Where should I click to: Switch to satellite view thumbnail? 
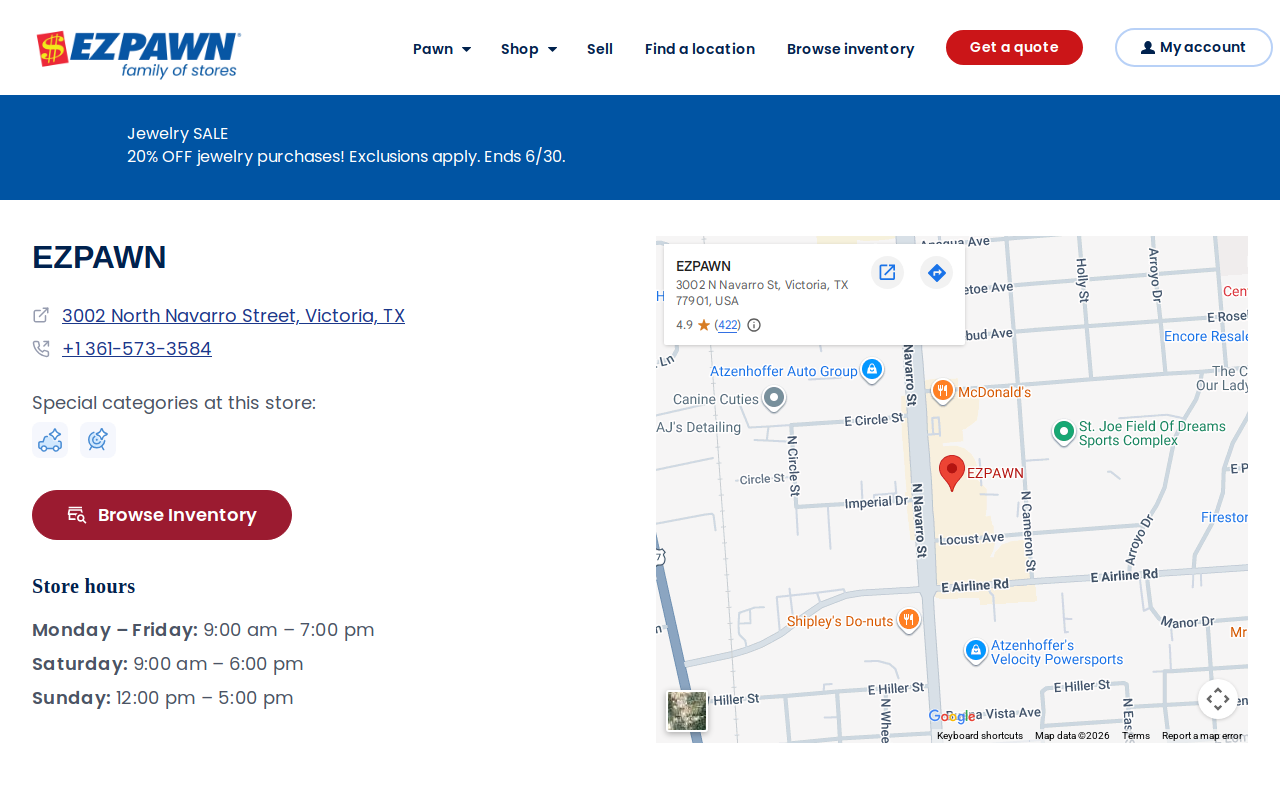pos(687,711)
